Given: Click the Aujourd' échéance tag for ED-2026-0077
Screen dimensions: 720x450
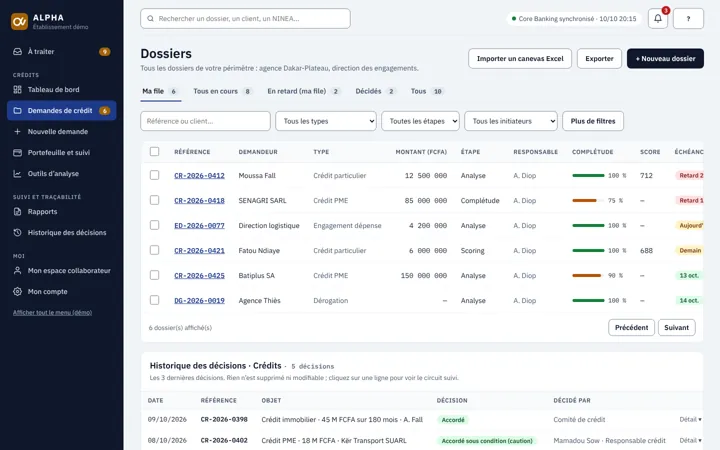Looking at the screenshot, I should pyautogui.click(x=689, y=225).
